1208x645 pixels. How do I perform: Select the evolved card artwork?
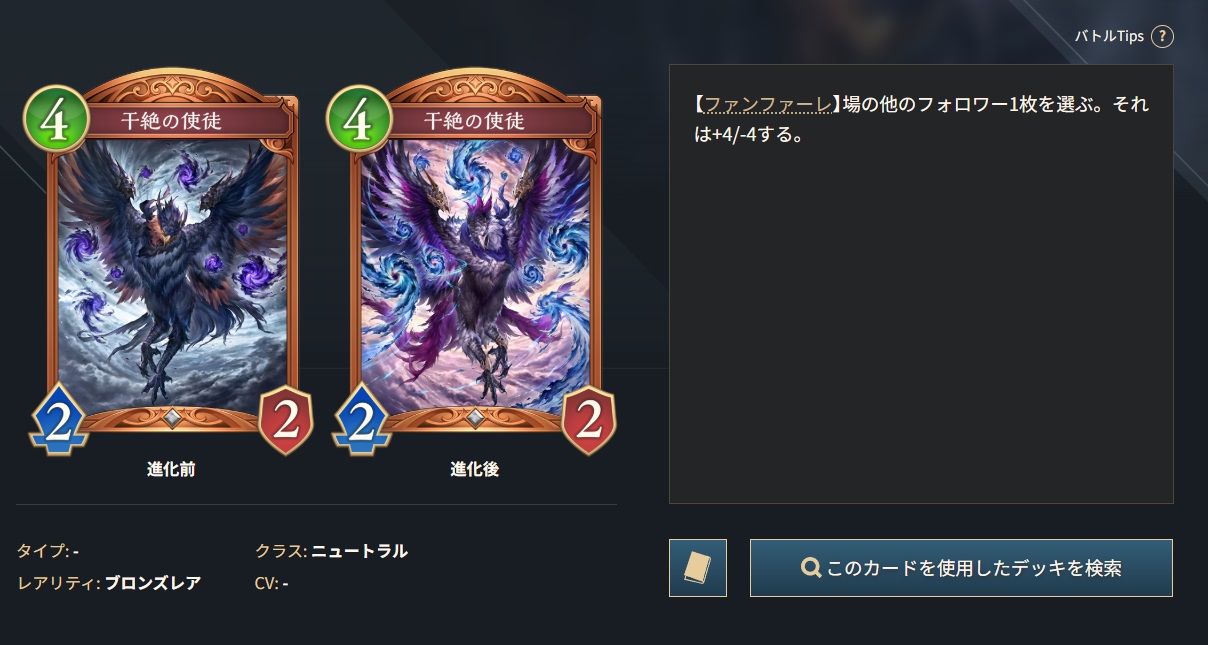476,275
